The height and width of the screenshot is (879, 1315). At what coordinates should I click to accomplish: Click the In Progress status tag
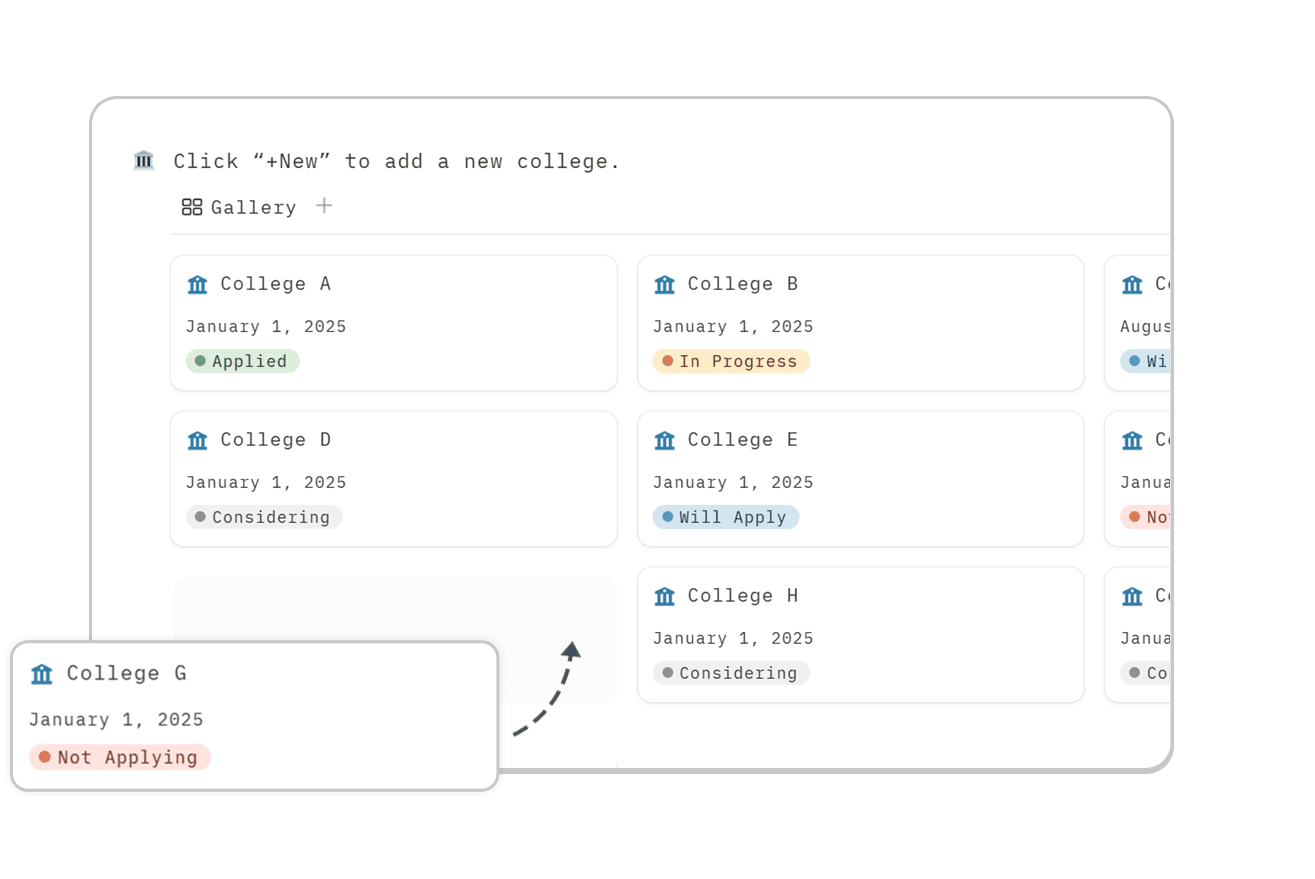[731, 361]
